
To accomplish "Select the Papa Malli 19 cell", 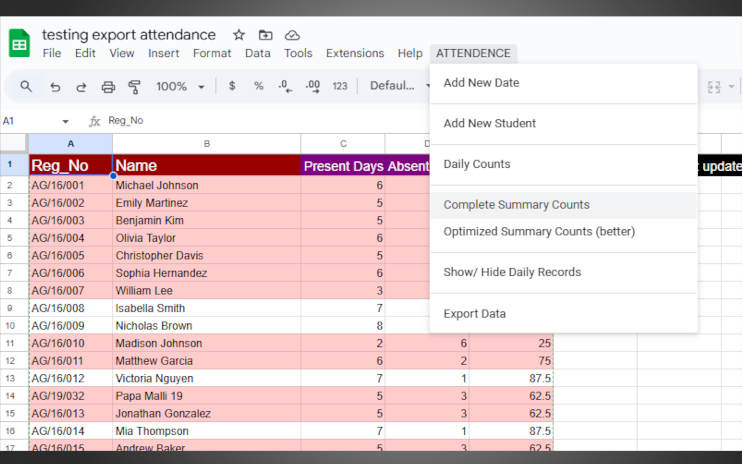I will [206, 396].
